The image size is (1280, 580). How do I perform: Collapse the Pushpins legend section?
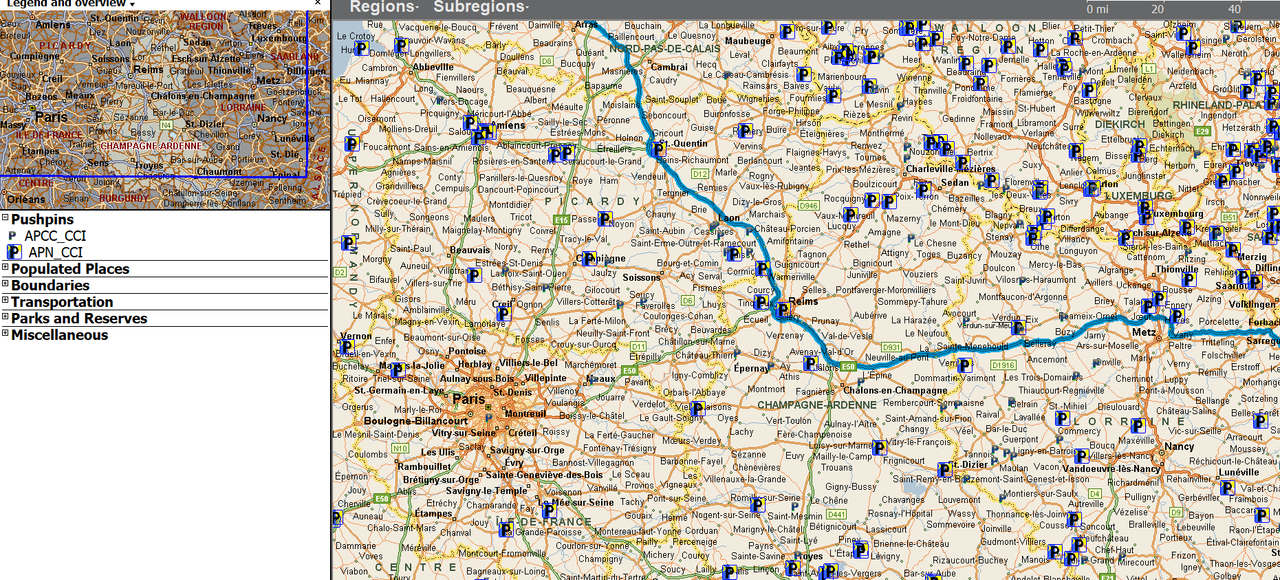point(5,219)
